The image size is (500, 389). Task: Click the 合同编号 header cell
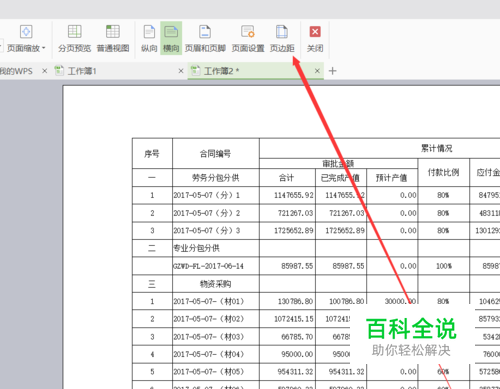215,154
